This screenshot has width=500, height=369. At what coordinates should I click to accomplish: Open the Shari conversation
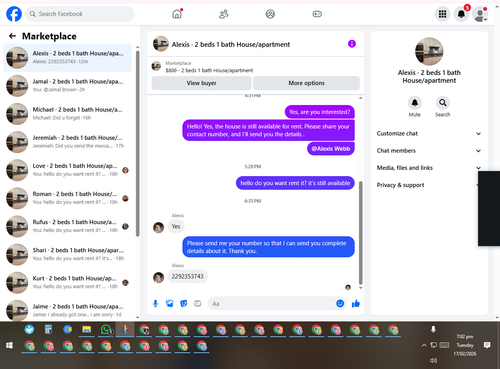coord(67,254)
